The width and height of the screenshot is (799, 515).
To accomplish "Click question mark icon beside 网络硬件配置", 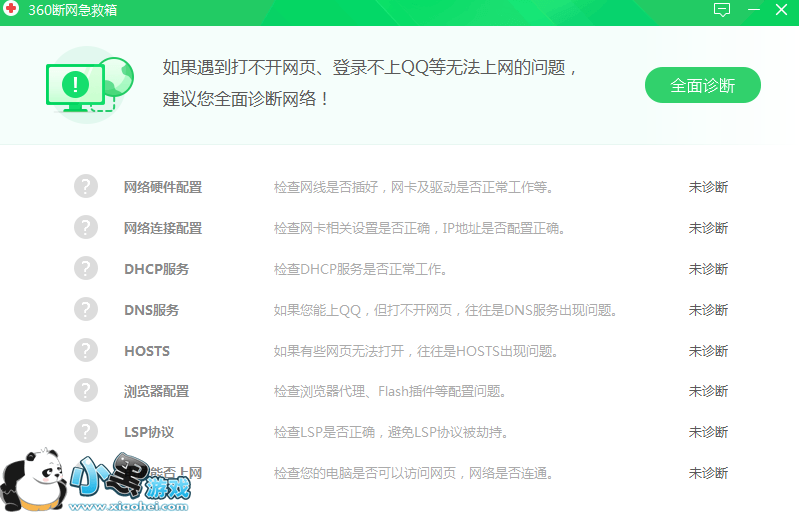I will coord(86,186).
